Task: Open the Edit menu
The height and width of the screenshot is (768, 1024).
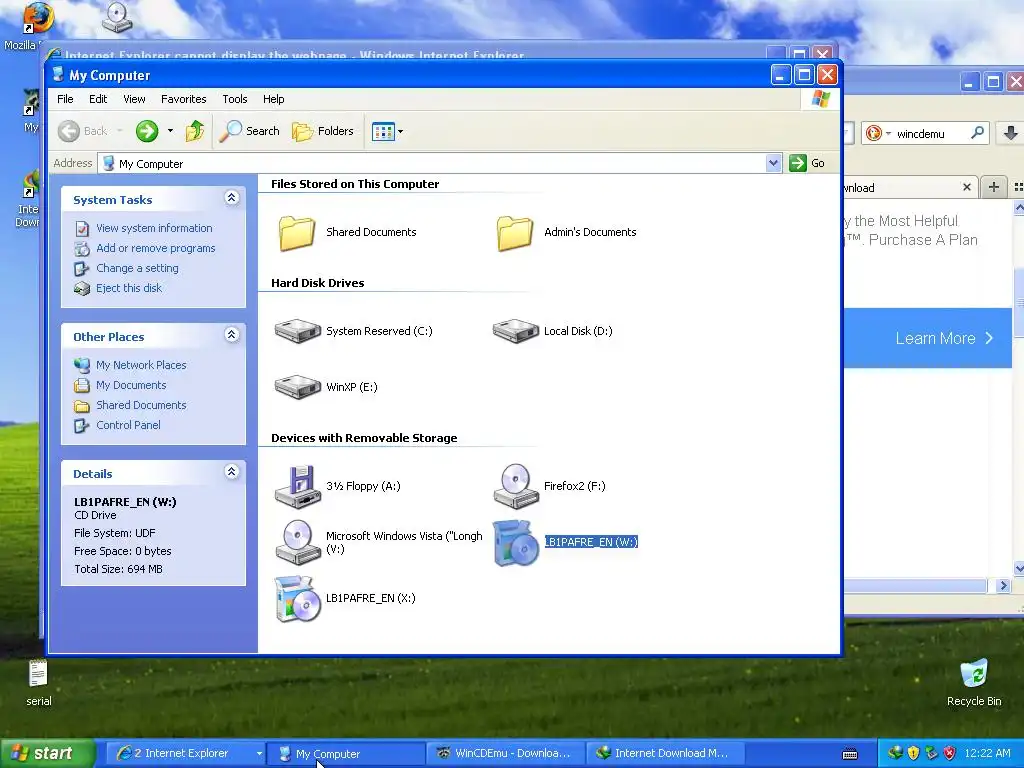Action: (x=98, y=99)
